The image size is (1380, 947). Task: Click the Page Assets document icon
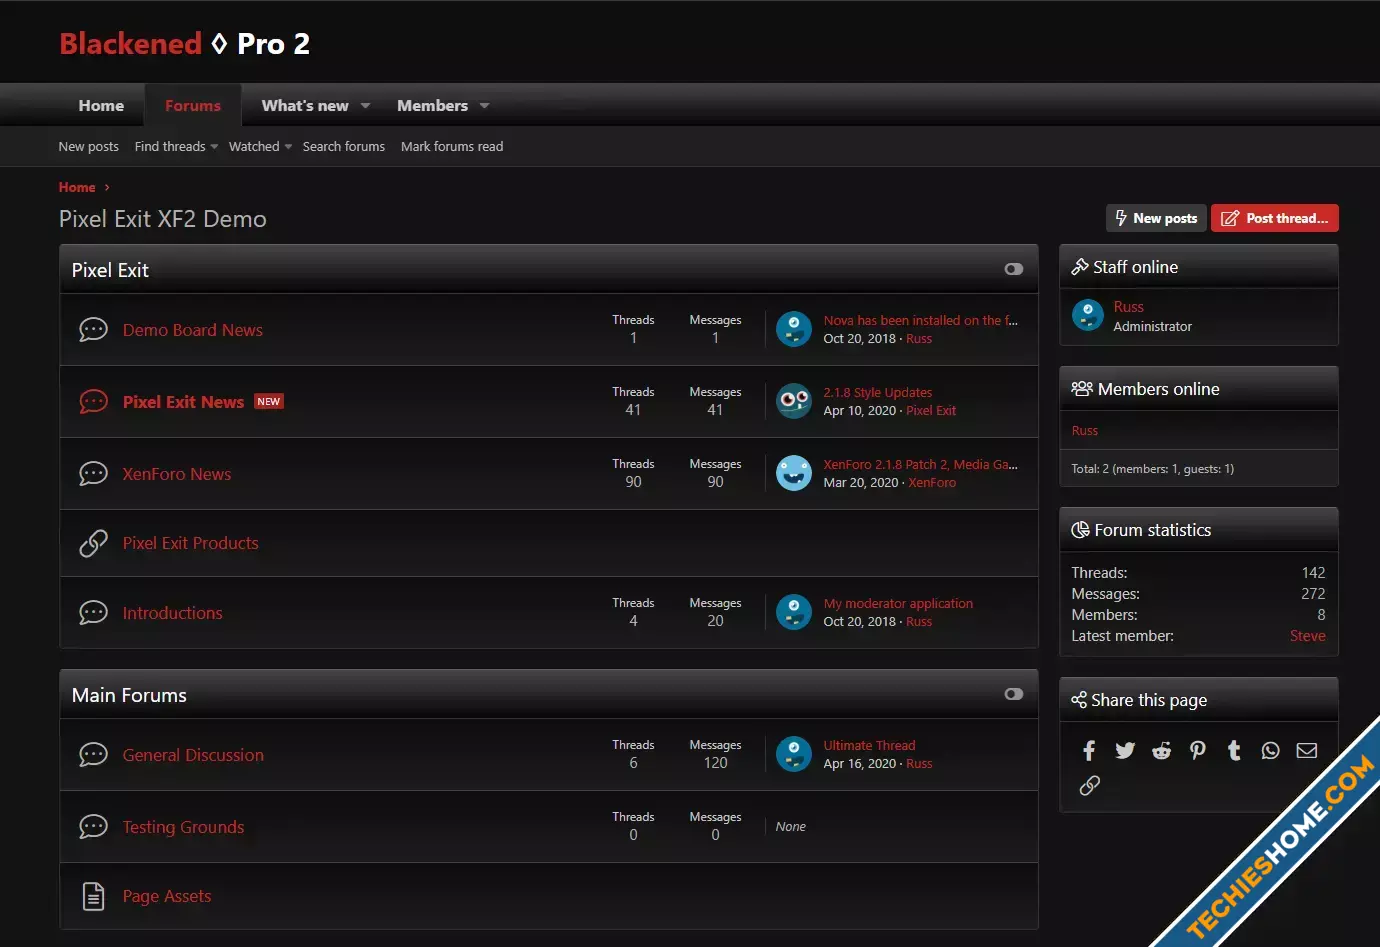[93, 896]
